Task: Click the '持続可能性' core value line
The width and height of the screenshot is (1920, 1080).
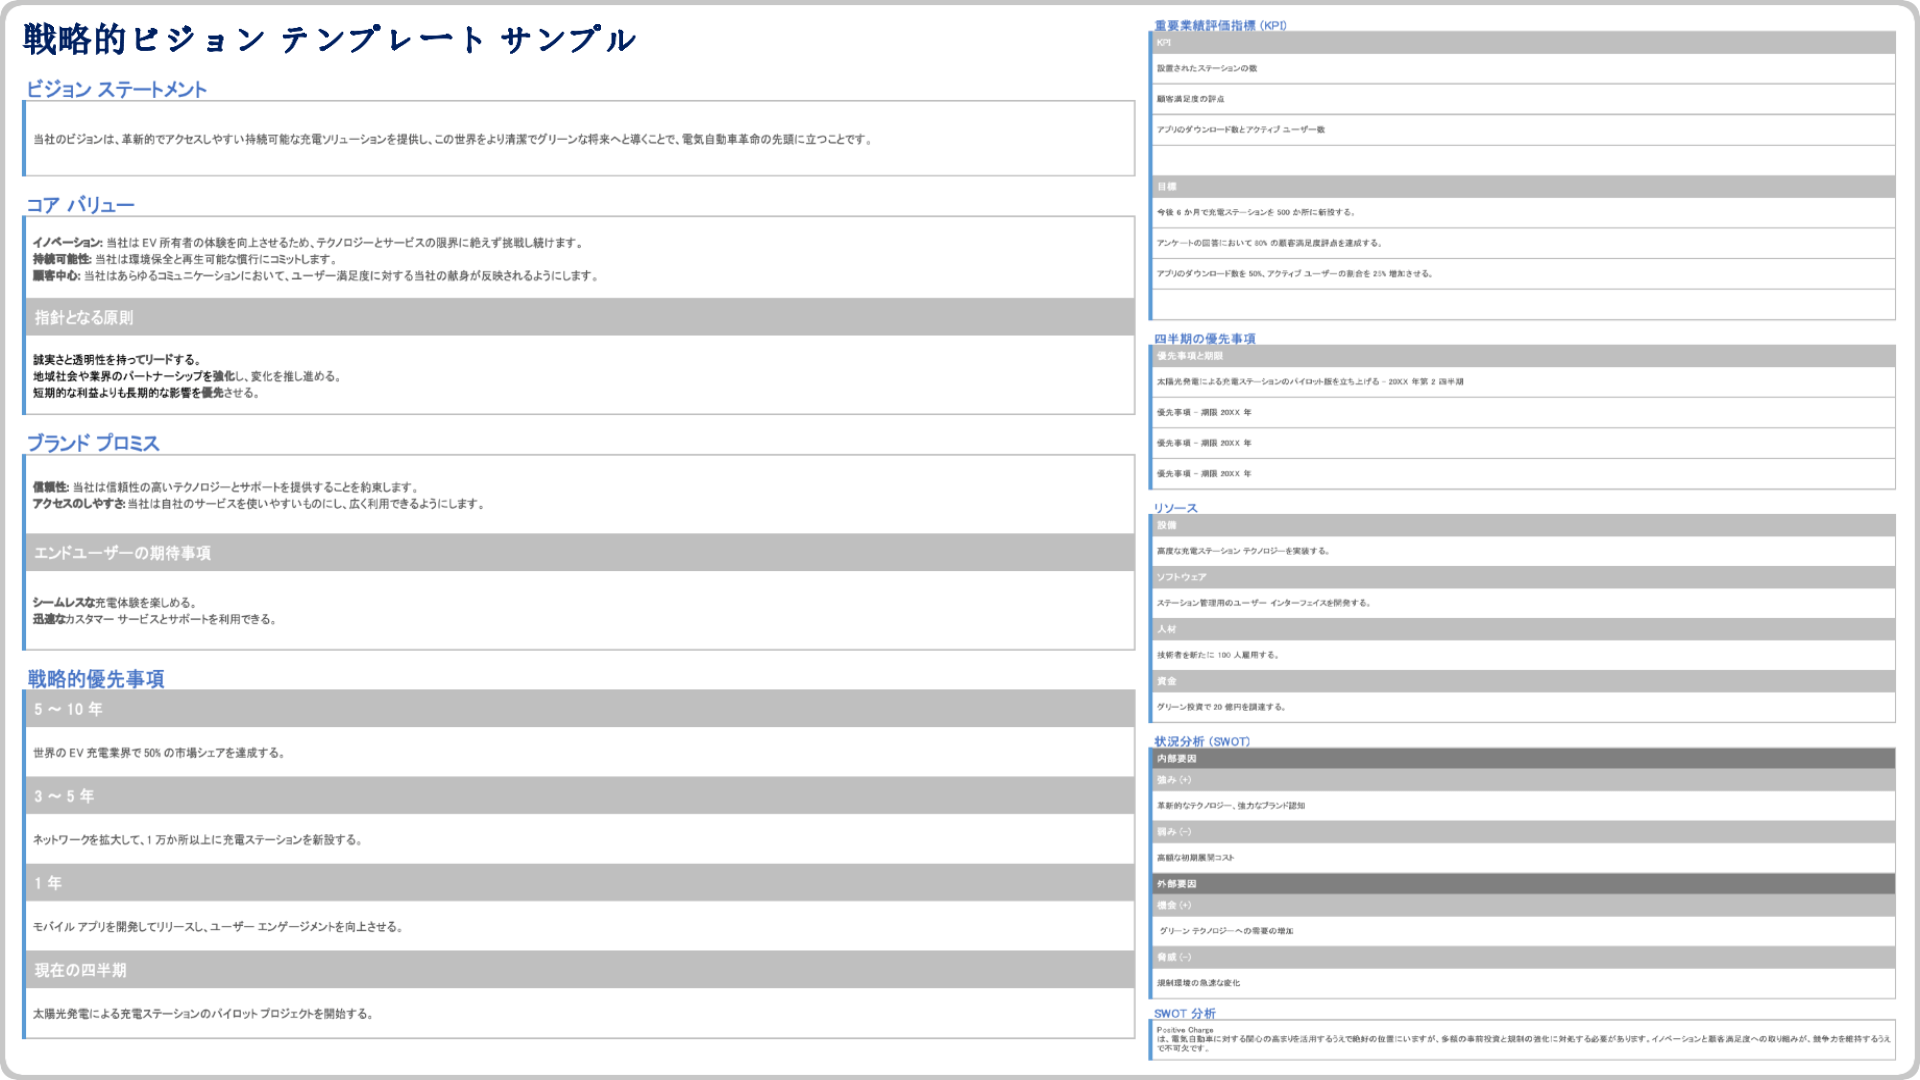Action: coord(186,259)
